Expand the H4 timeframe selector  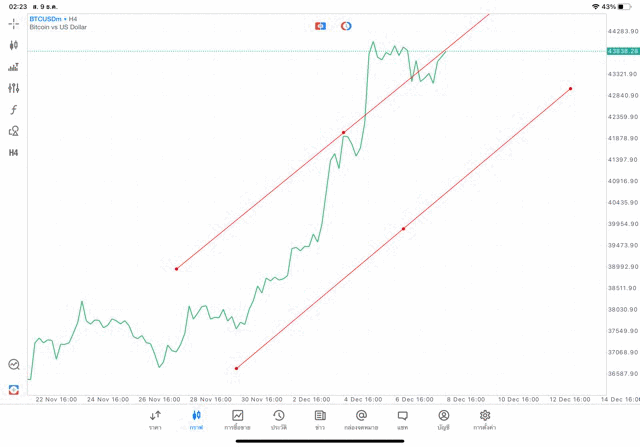pos(14,153)
